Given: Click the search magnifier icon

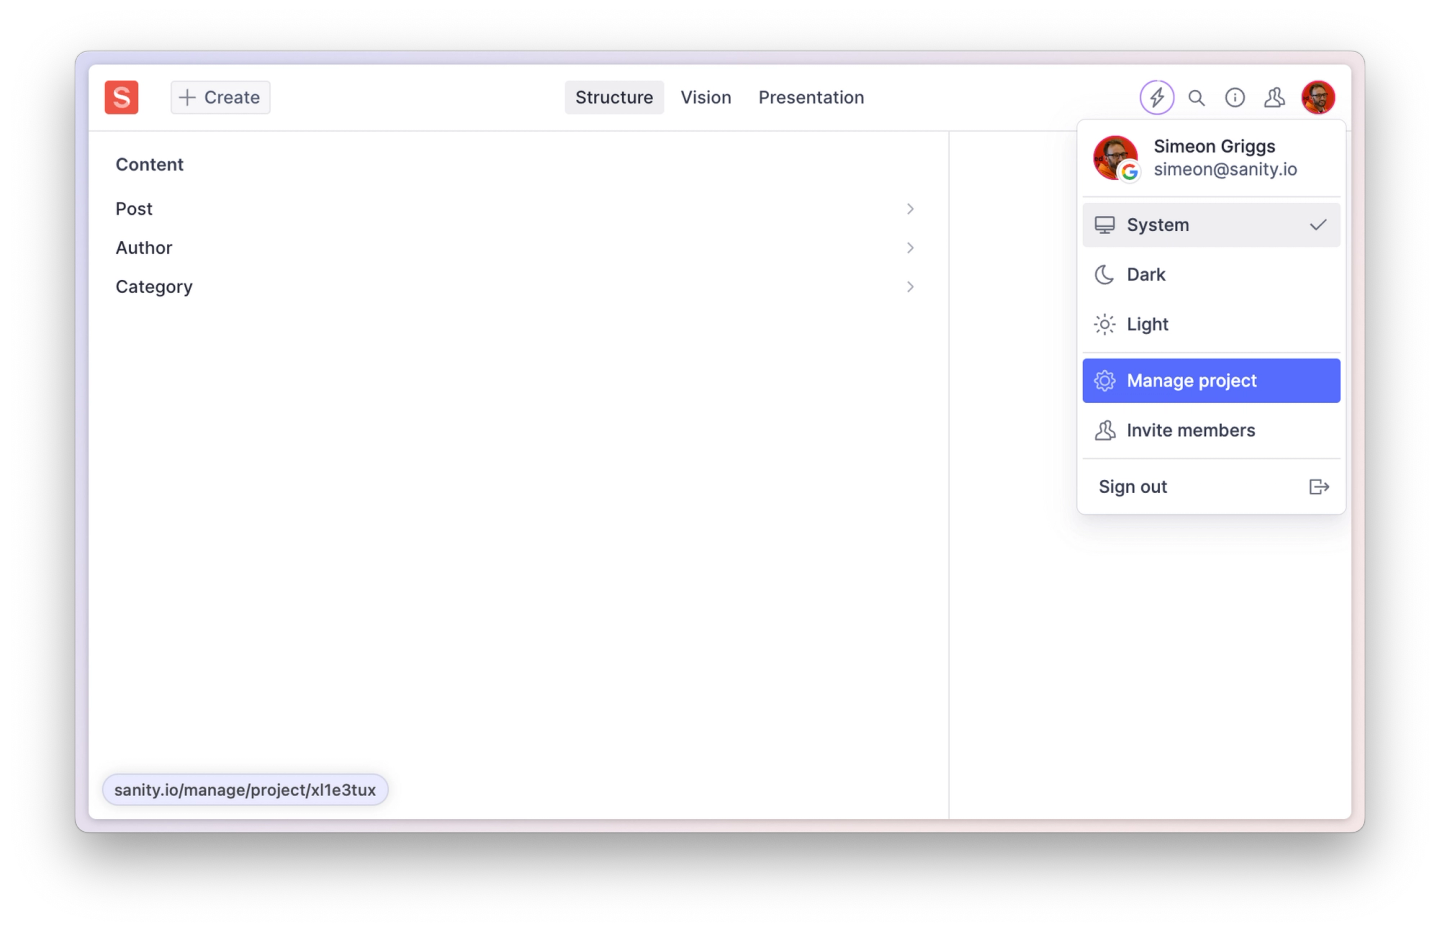Looking at the screenshot, I should coord(1196,97).
